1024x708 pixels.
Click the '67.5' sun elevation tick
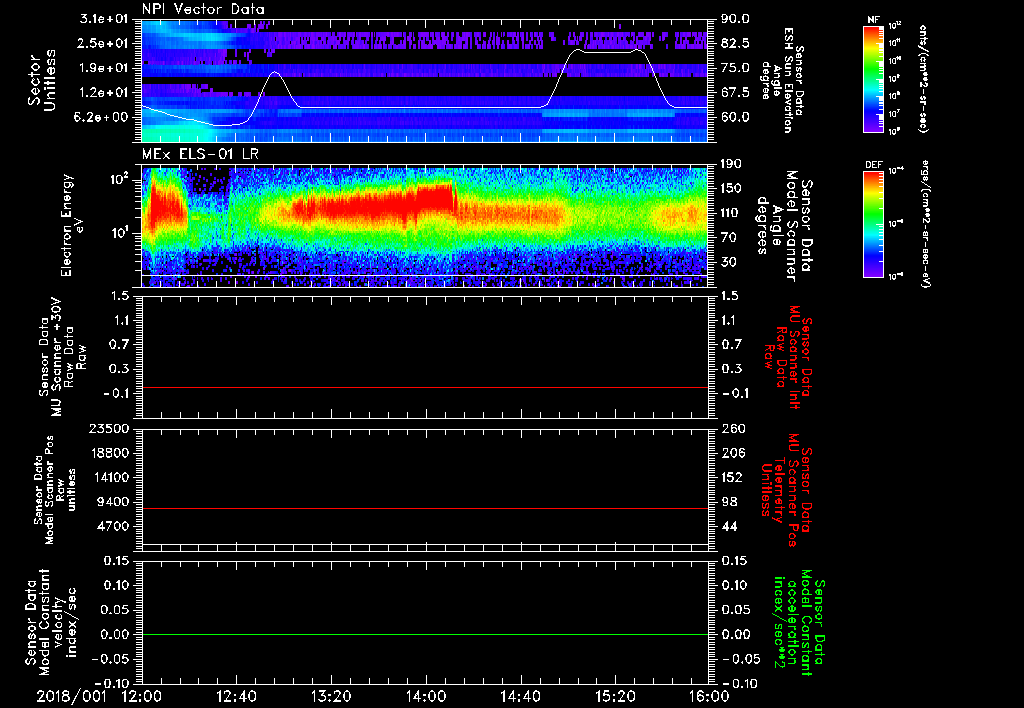click(x=735, y=93)
